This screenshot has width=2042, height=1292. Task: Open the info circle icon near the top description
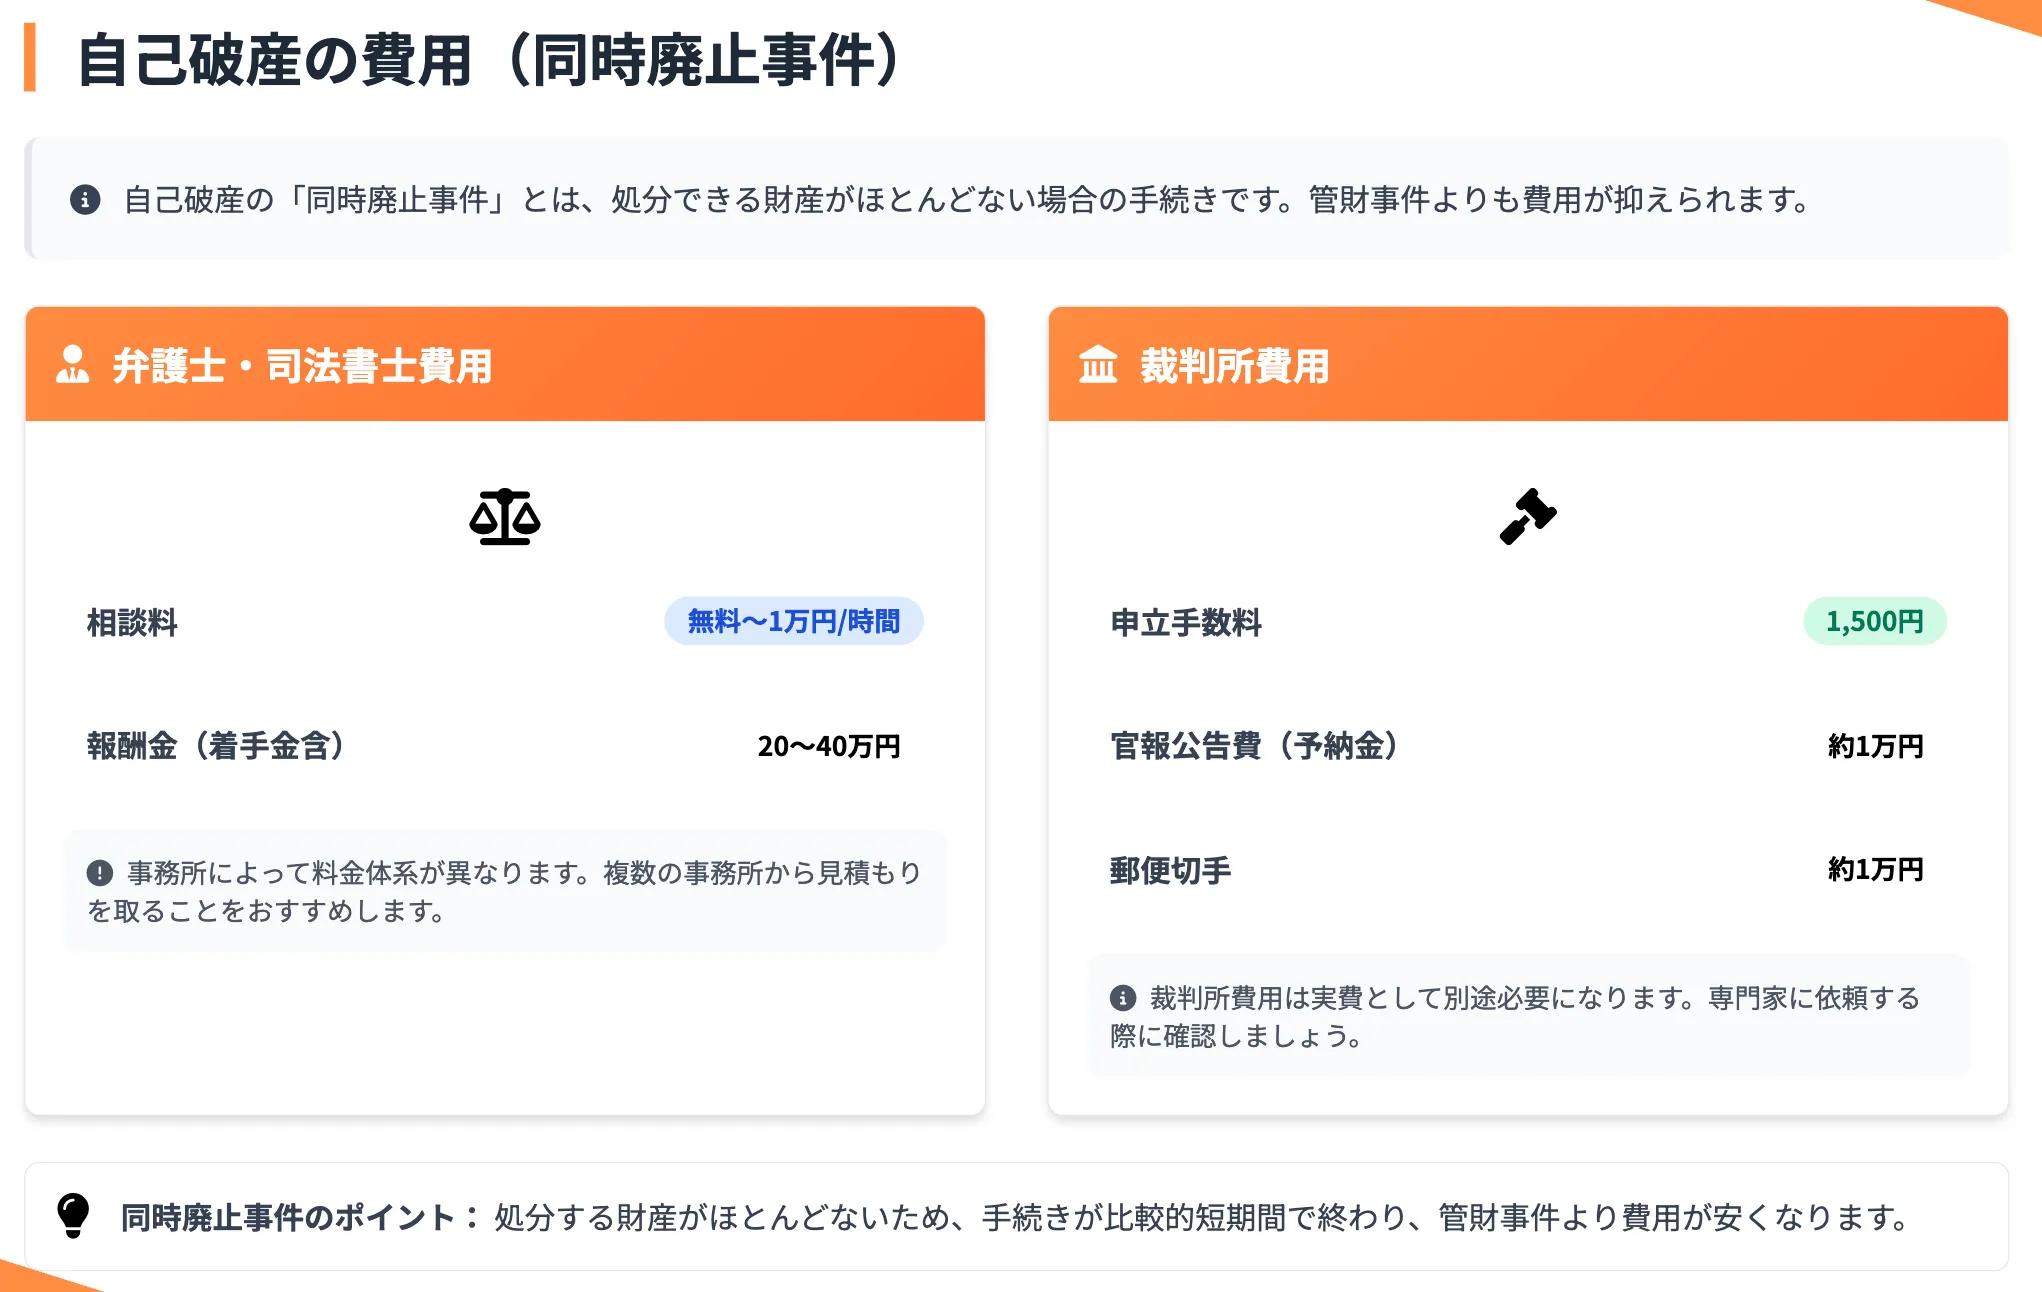86,198
